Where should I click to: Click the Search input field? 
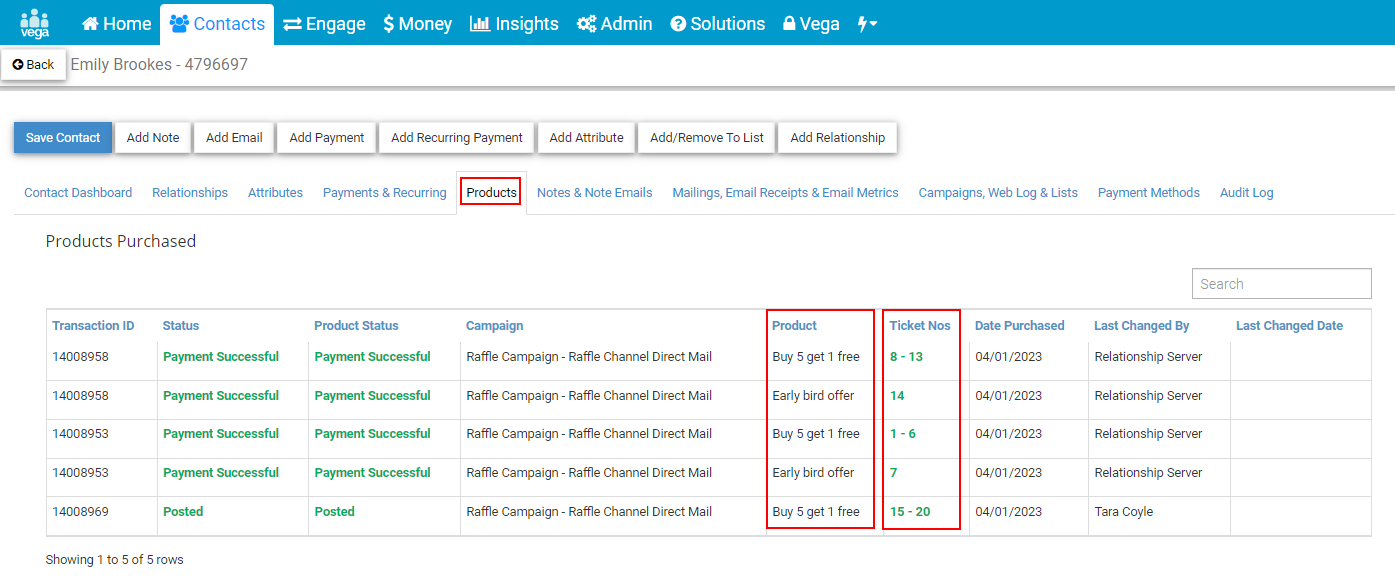(x=1282, y=284)
